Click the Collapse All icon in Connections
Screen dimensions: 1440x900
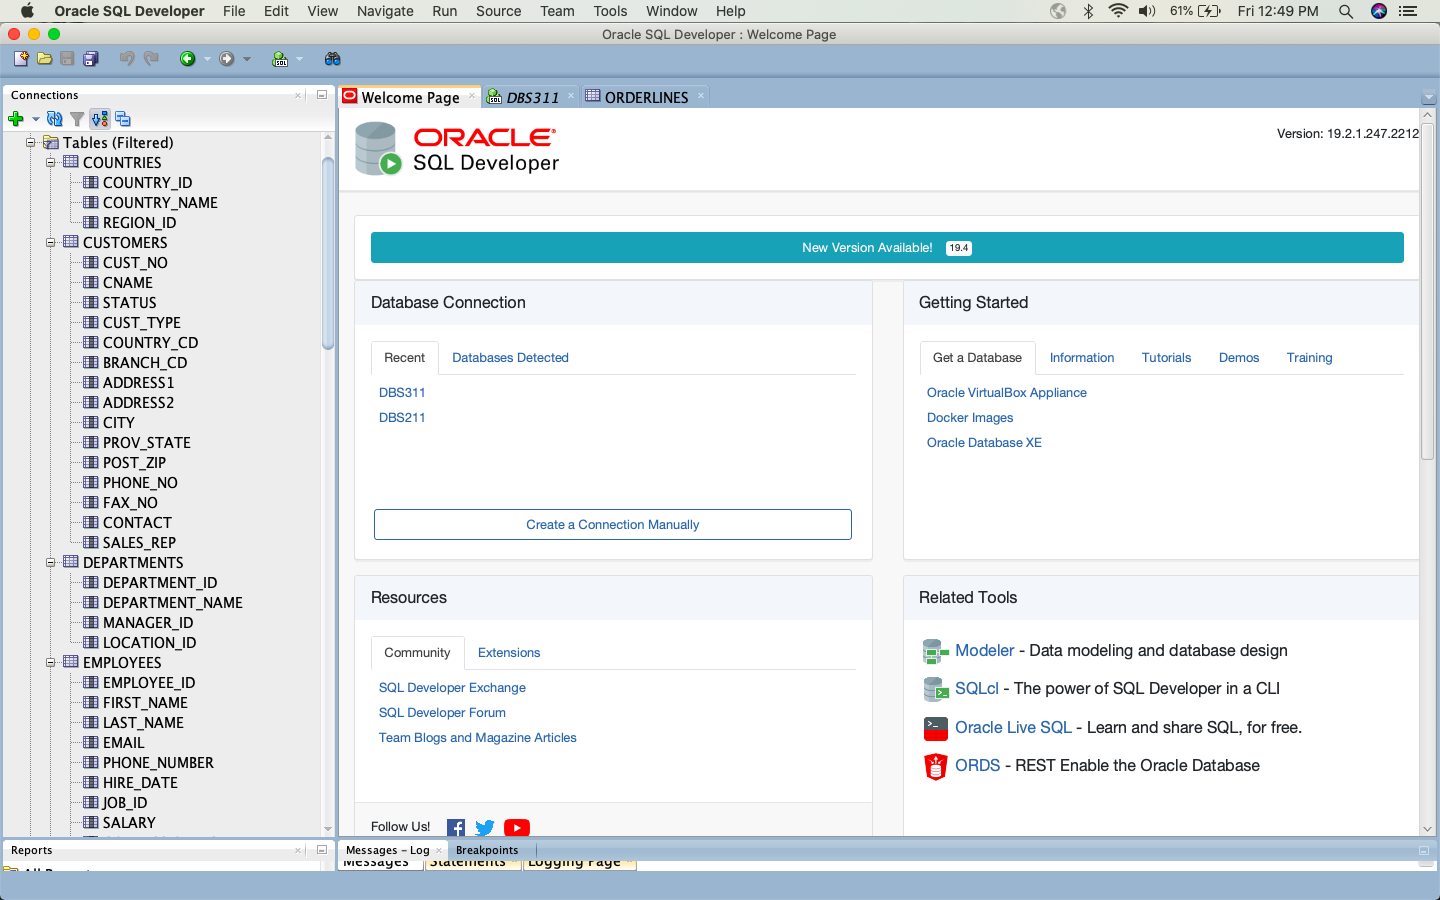point(123,119)
